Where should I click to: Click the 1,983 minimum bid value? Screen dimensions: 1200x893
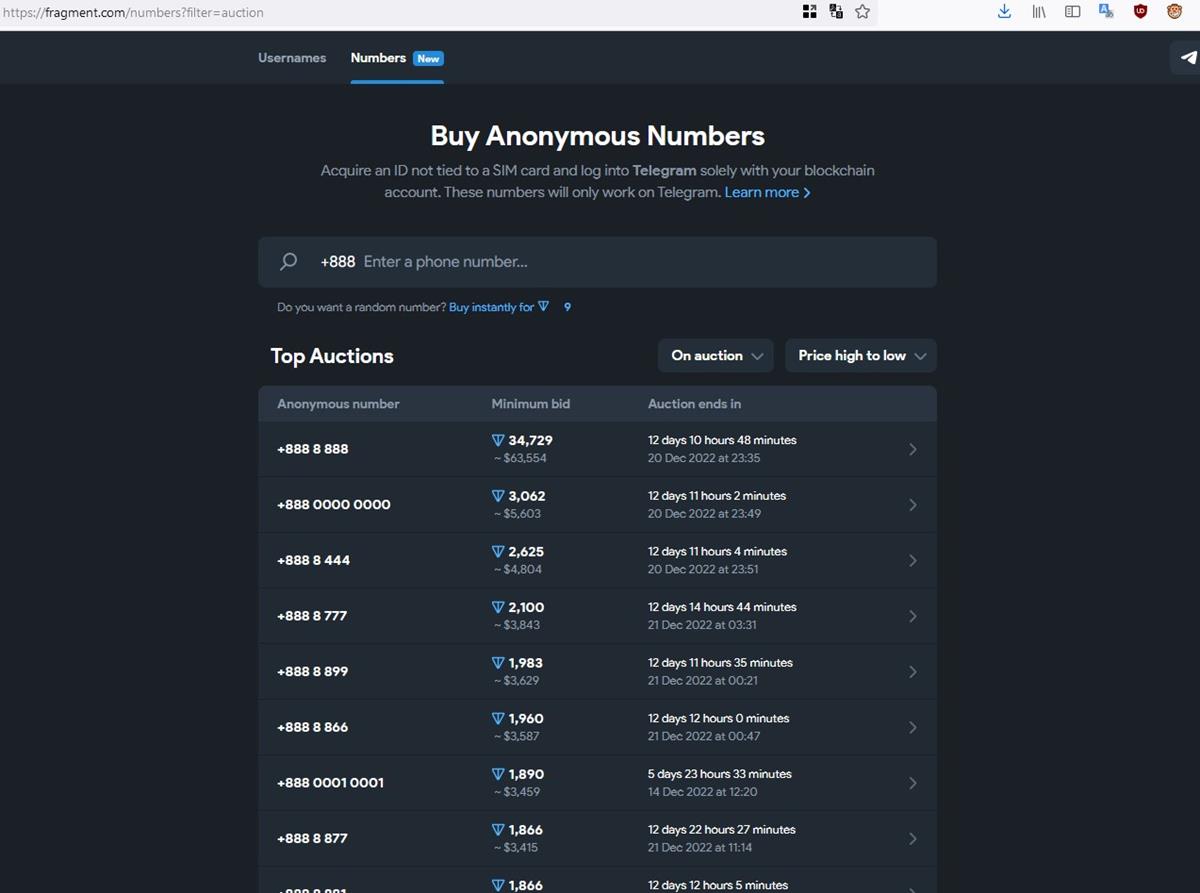click(x=526, y=663)
